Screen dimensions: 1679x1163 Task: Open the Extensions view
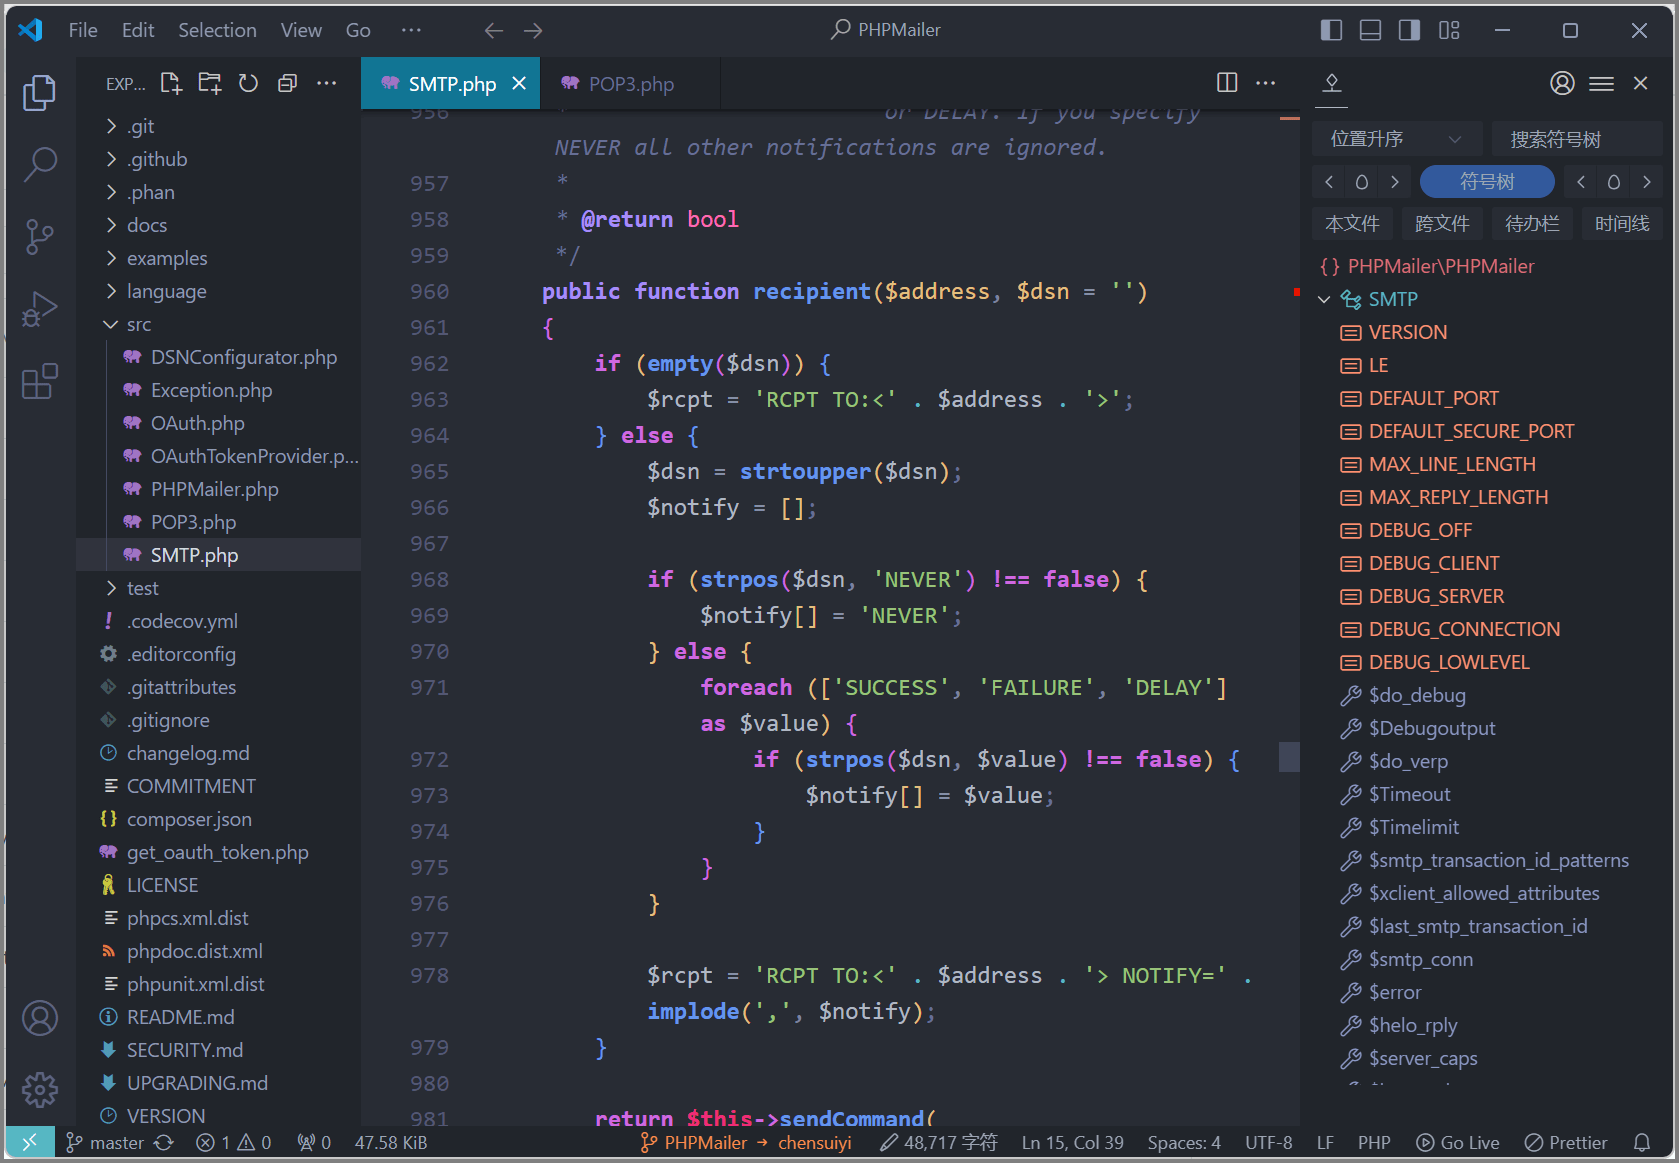click(x=39, y=381)
